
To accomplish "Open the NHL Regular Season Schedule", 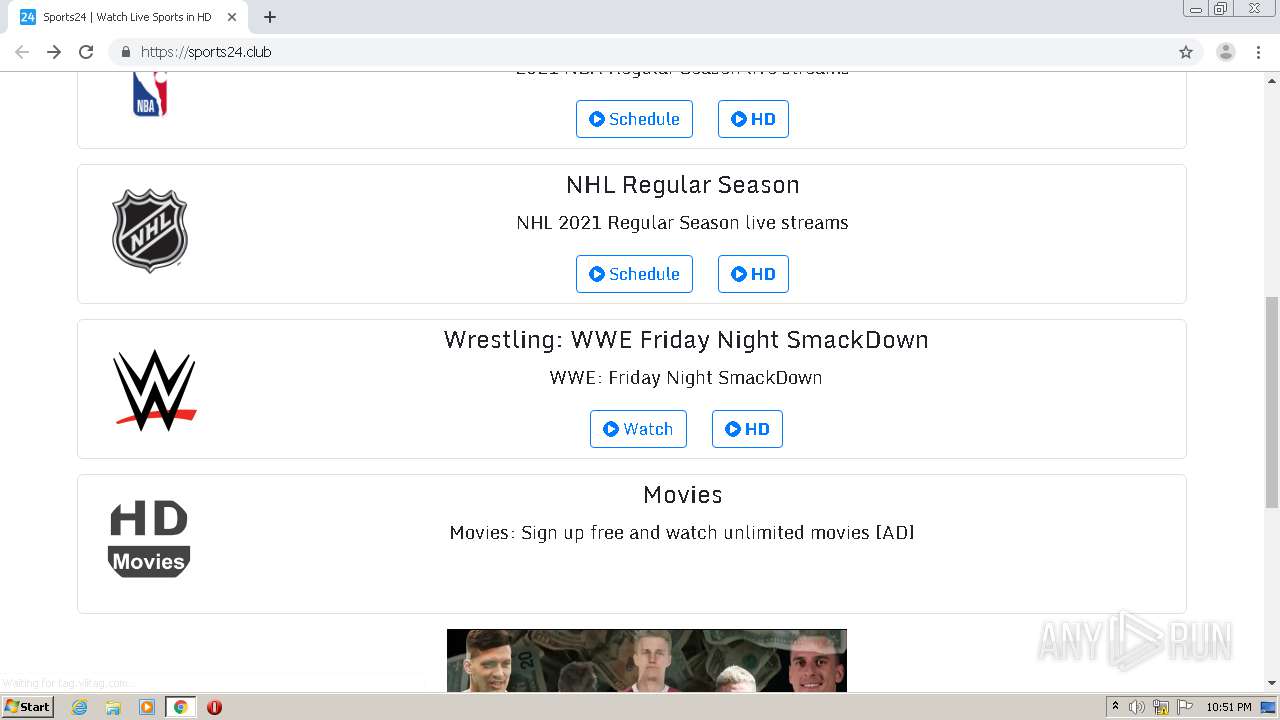I will (634, 274).
